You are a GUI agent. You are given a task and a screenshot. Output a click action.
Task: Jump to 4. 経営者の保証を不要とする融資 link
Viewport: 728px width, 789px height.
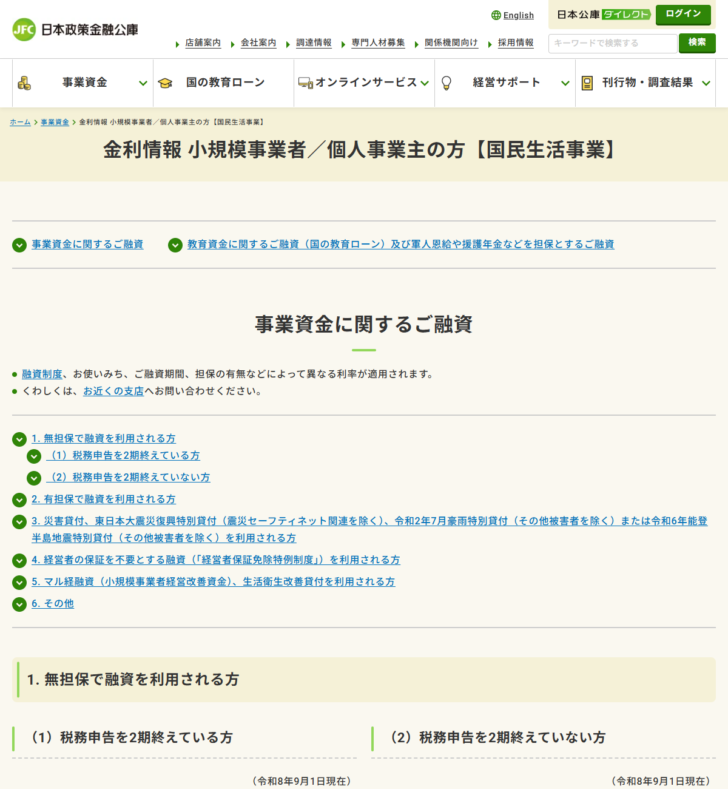[x=216, y=560]
